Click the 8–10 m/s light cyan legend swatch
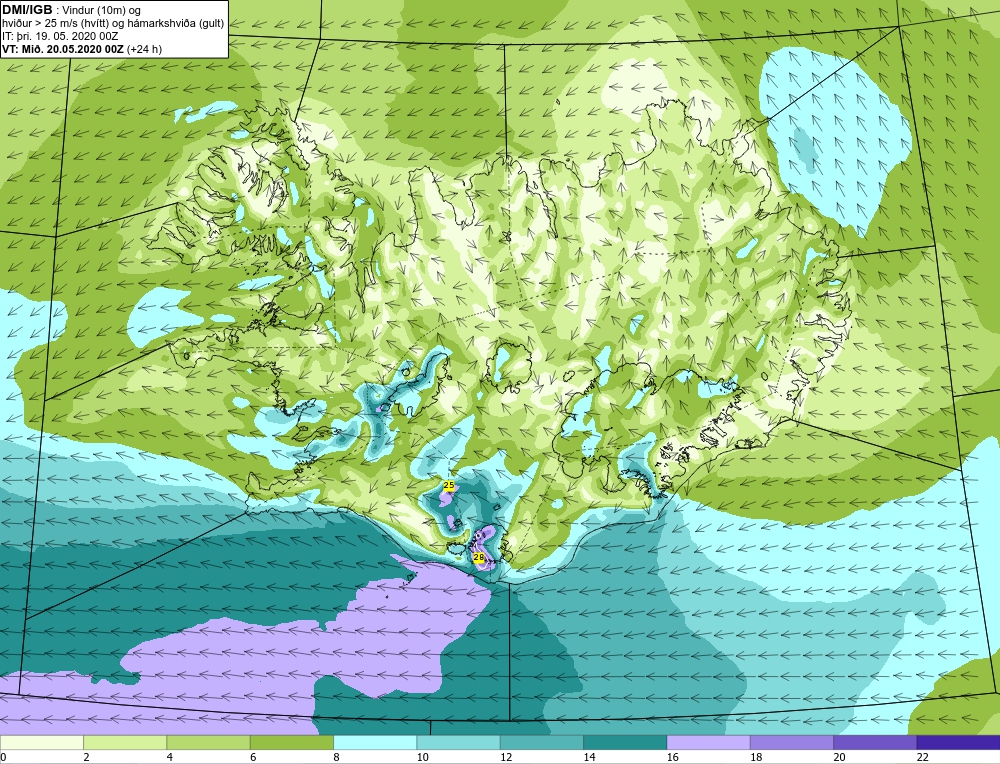Image resolution: width=1000 pixels, height=764 pixels. click(375, 742)
